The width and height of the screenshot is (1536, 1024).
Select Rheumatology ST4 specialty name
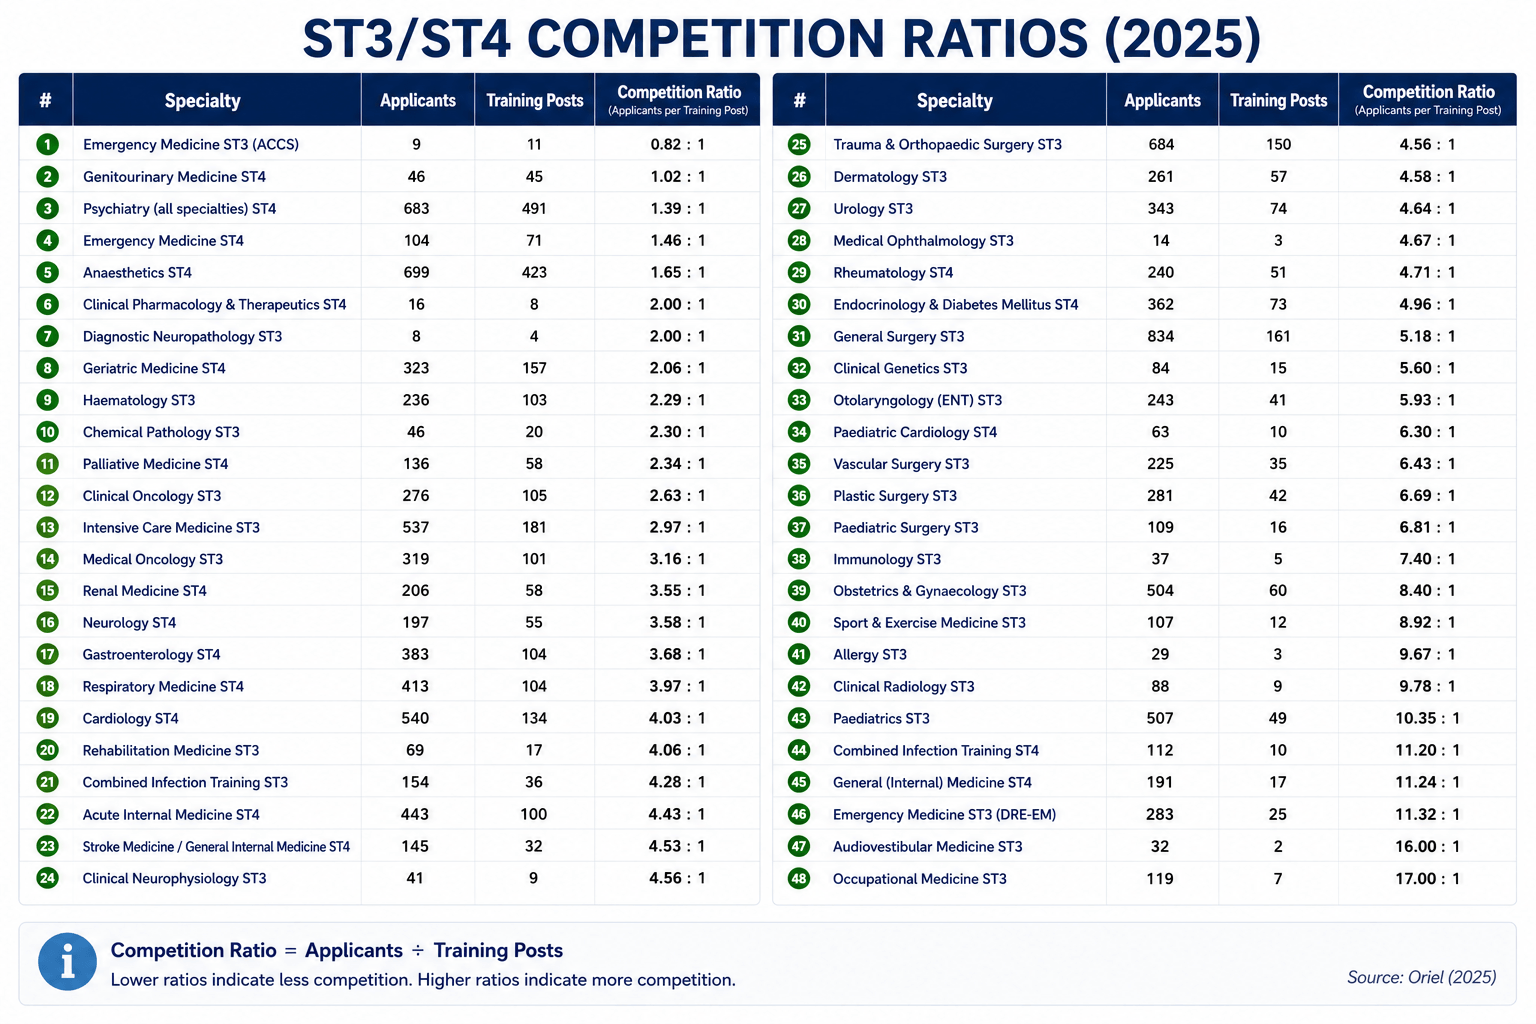[x=893, y=273]
